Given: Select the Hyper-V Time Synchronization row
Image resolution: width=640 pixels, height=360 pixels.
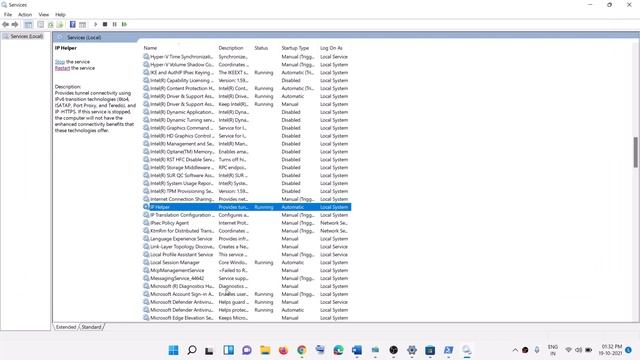Looking at the screenshot, I should tap(247, 57).
